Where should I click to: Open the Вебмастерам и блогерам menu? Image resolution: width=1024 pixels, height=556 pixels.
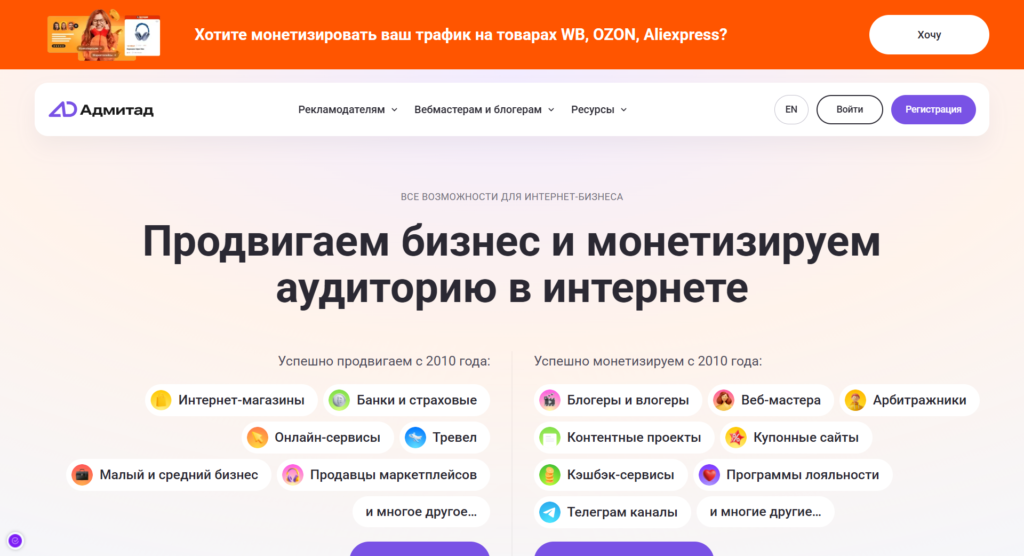(484, 110)
